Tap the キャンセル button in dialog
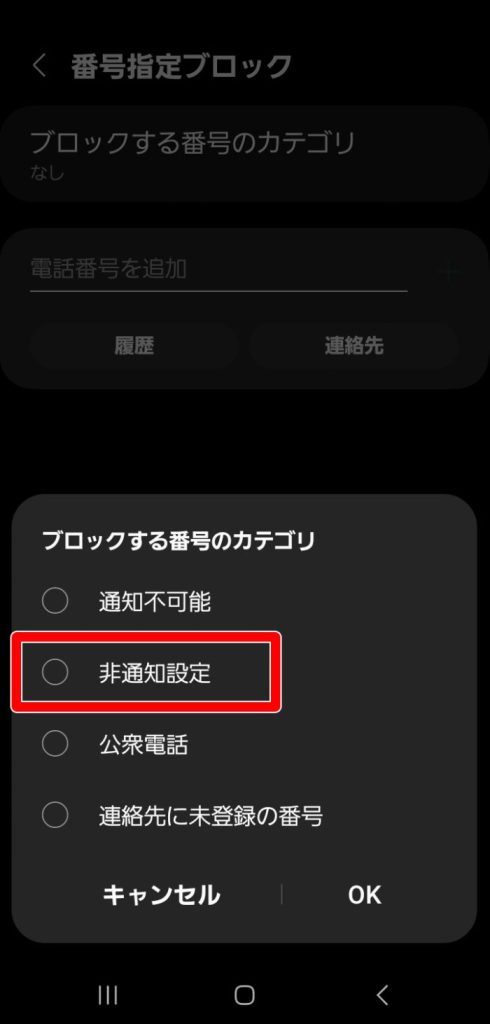490x1024 pixels. pyautogui.click(x=161, y=895)
